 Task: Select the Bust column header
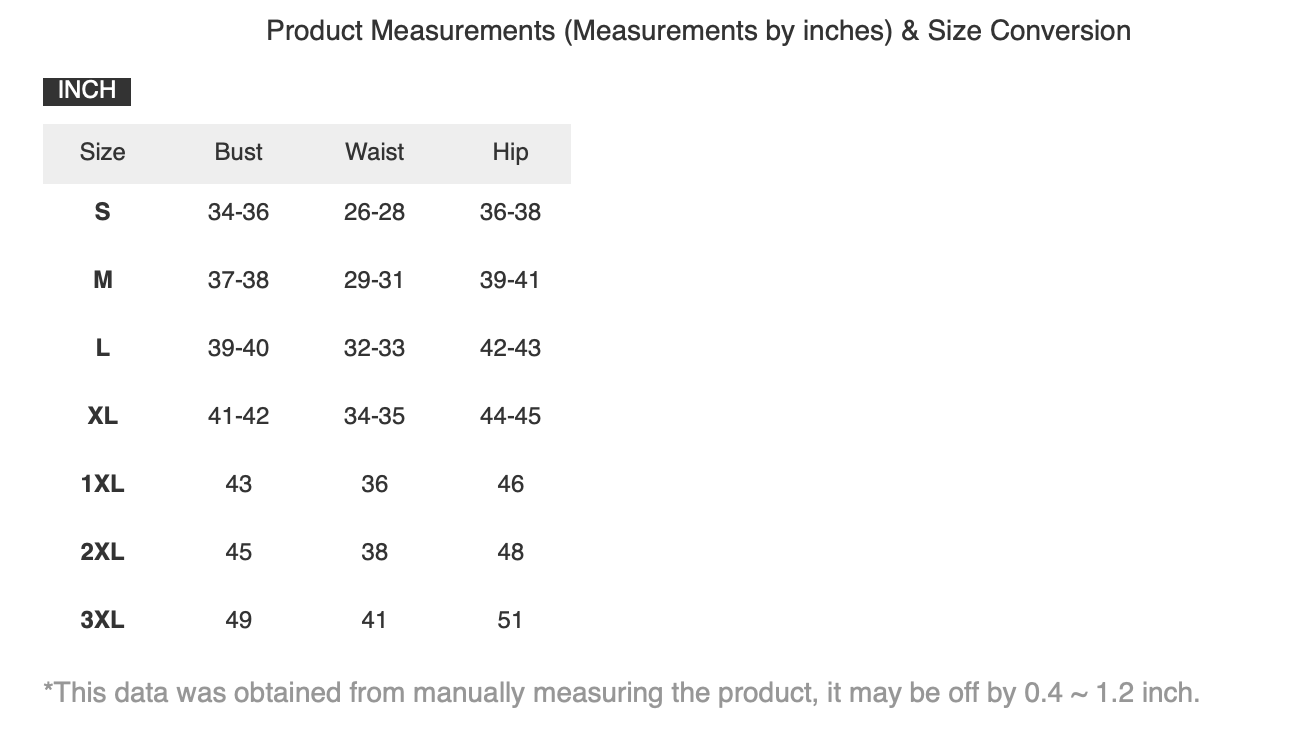[238, 152]
